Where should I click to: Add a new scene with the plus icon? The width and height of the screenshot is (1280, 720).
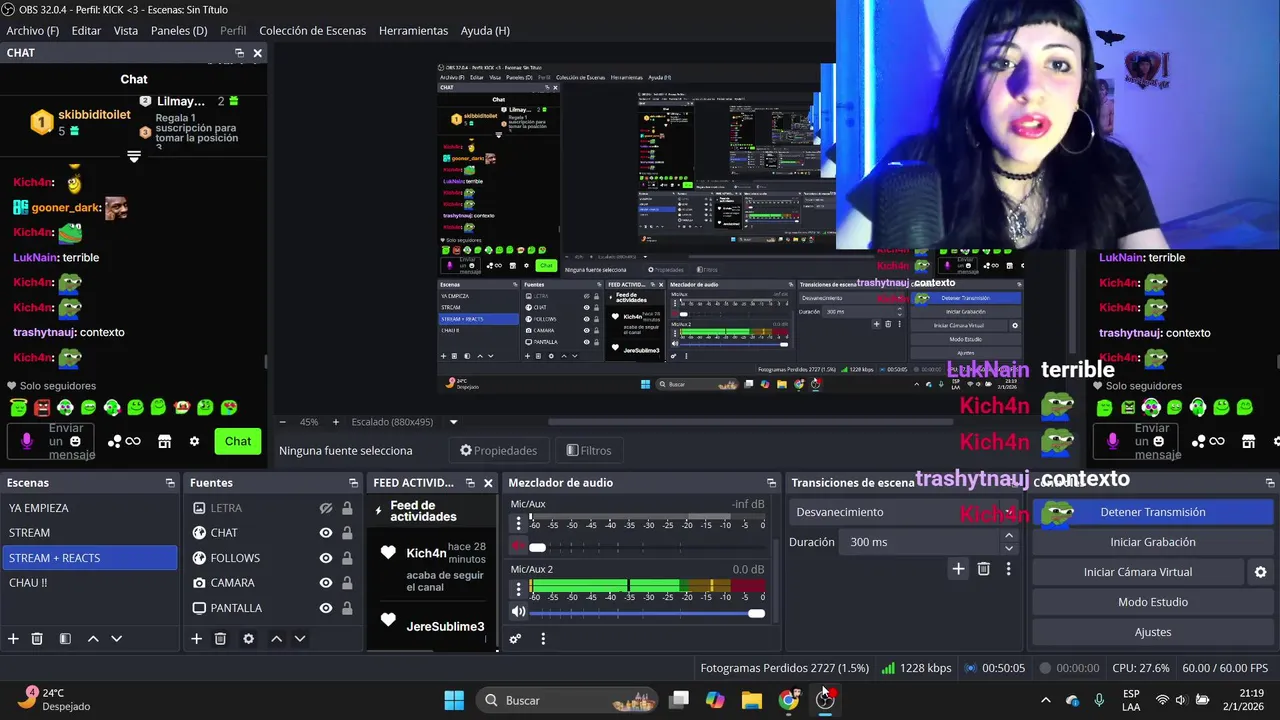pyautogui.click(x=13, y=639)
